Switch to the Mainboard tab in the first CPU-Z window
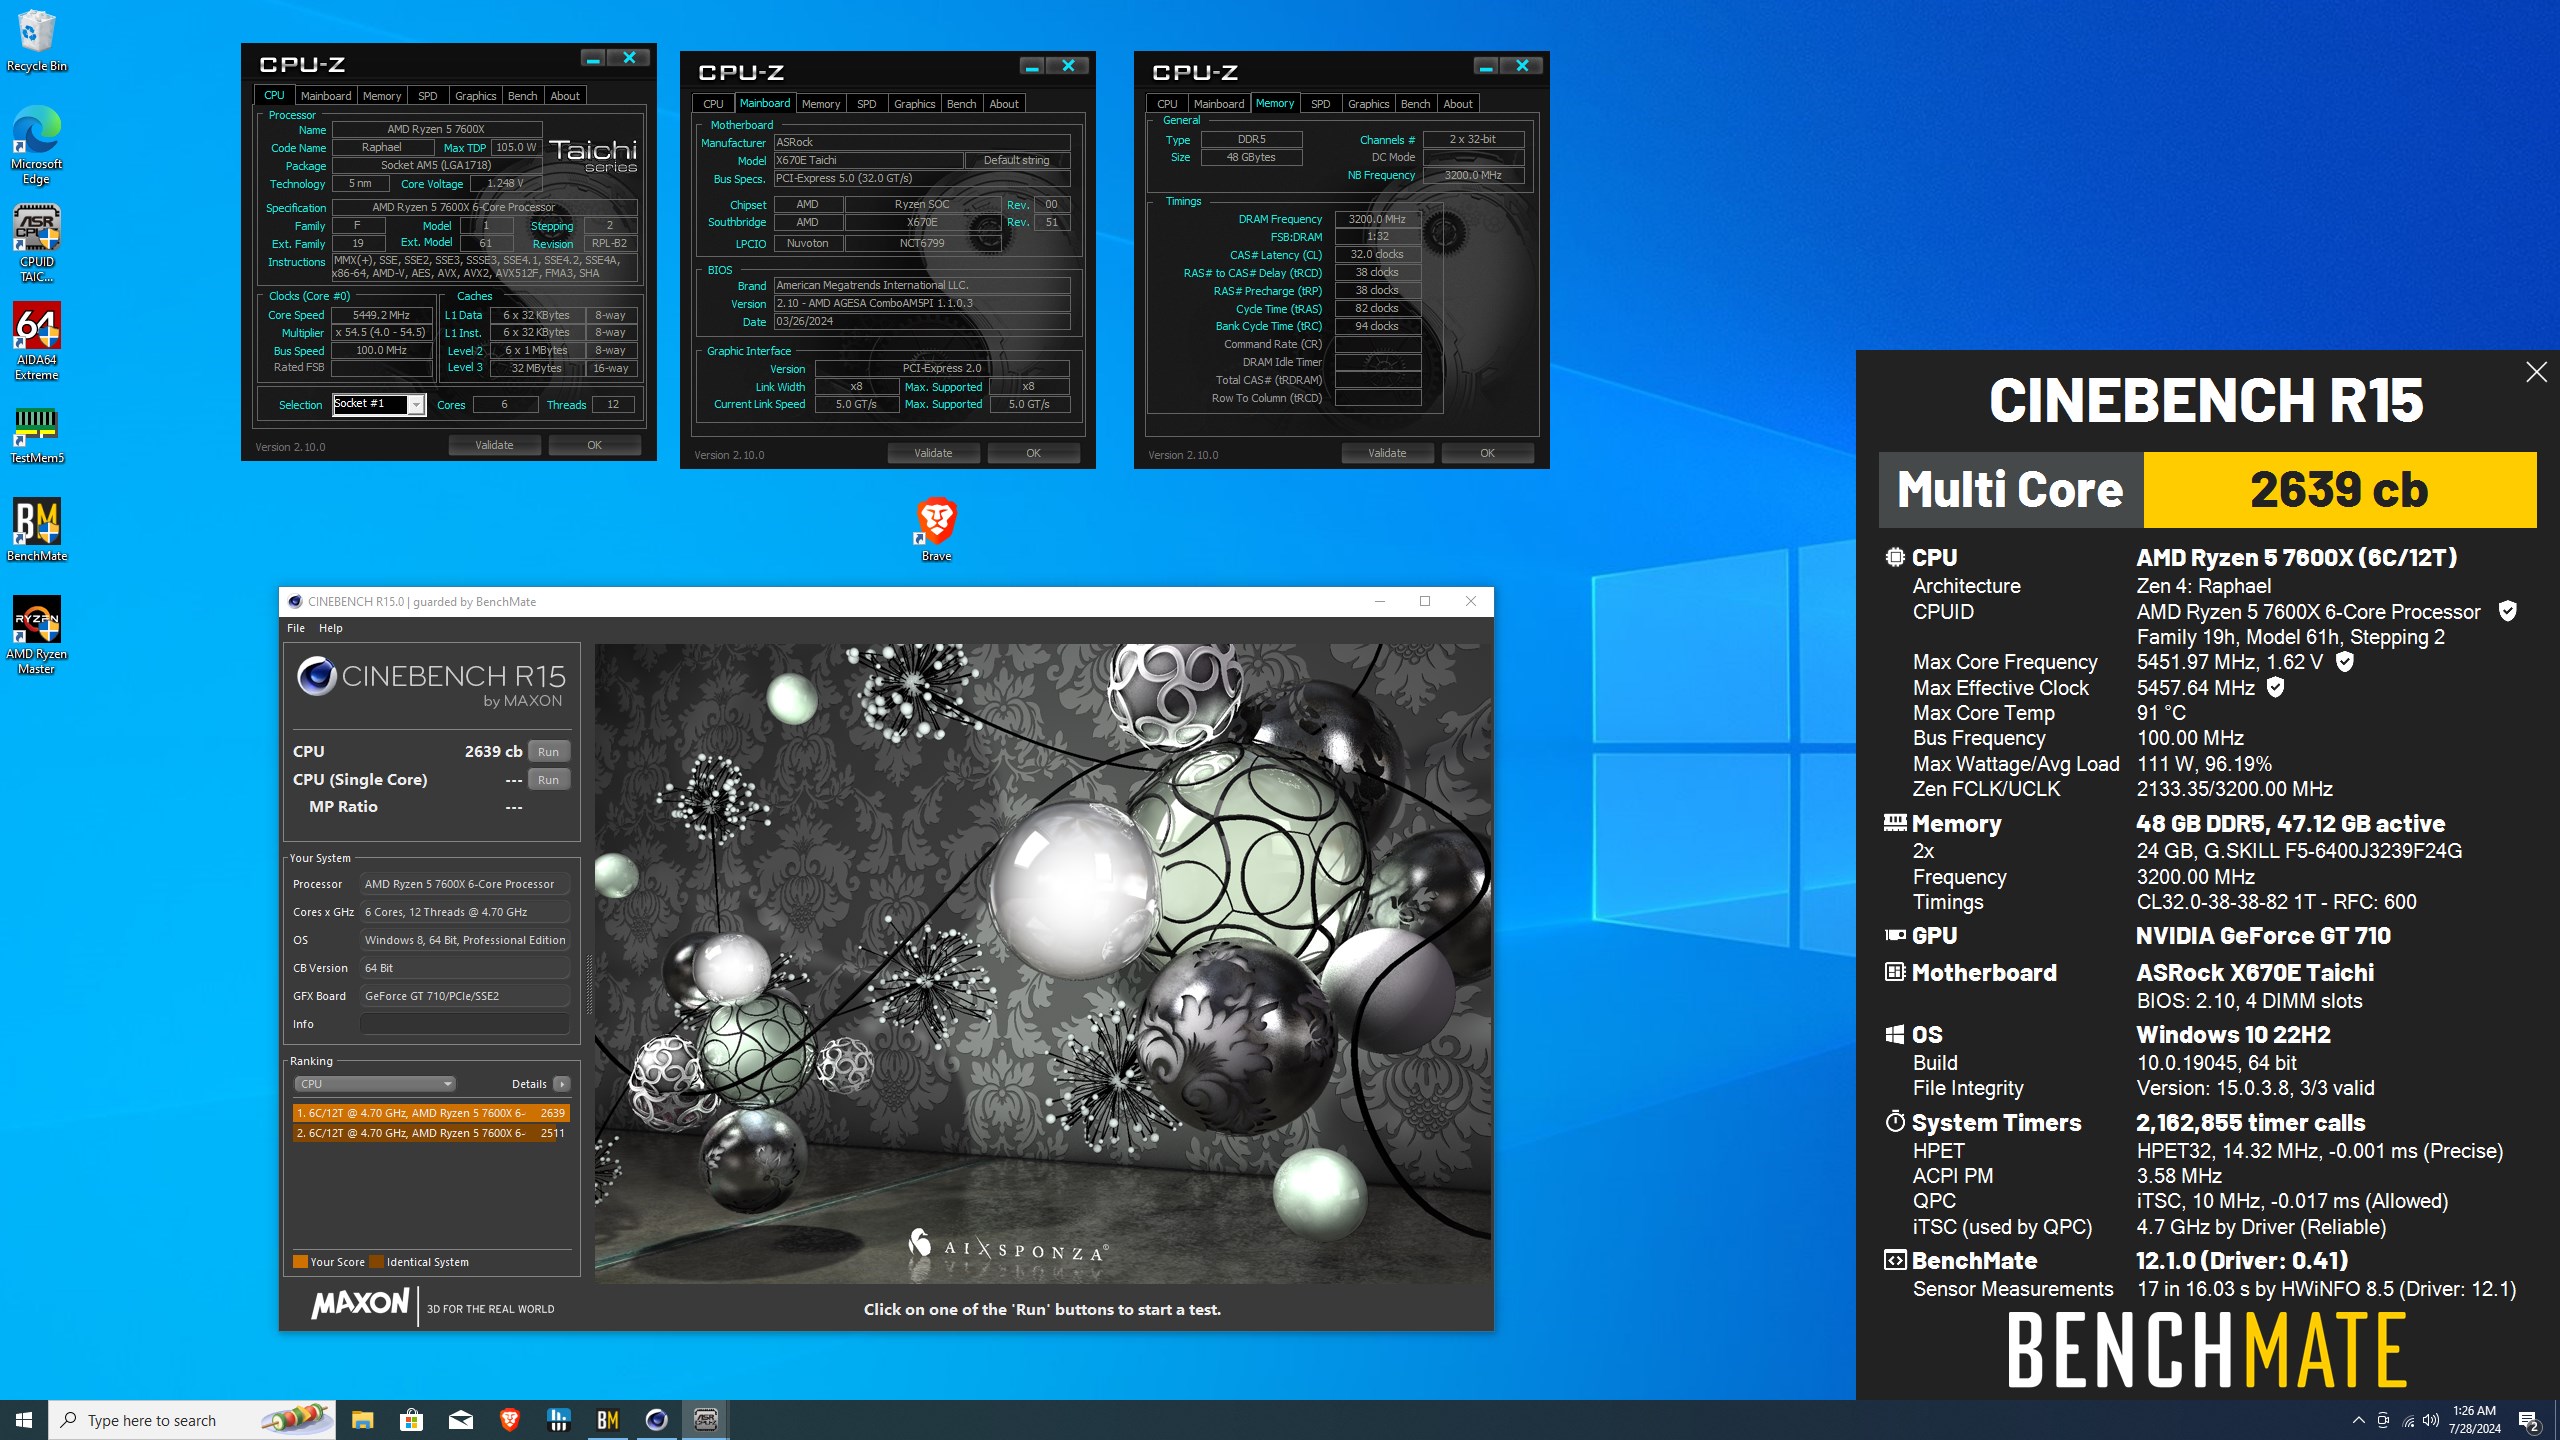Viewport: 2560px width, 1440px height. pos(326,96)
